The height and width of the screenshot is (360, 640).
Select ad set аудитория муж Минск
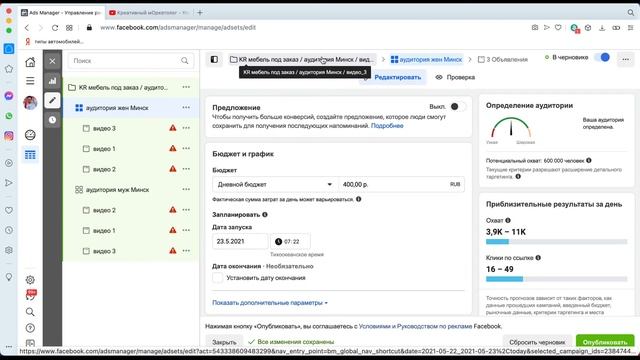131,190
